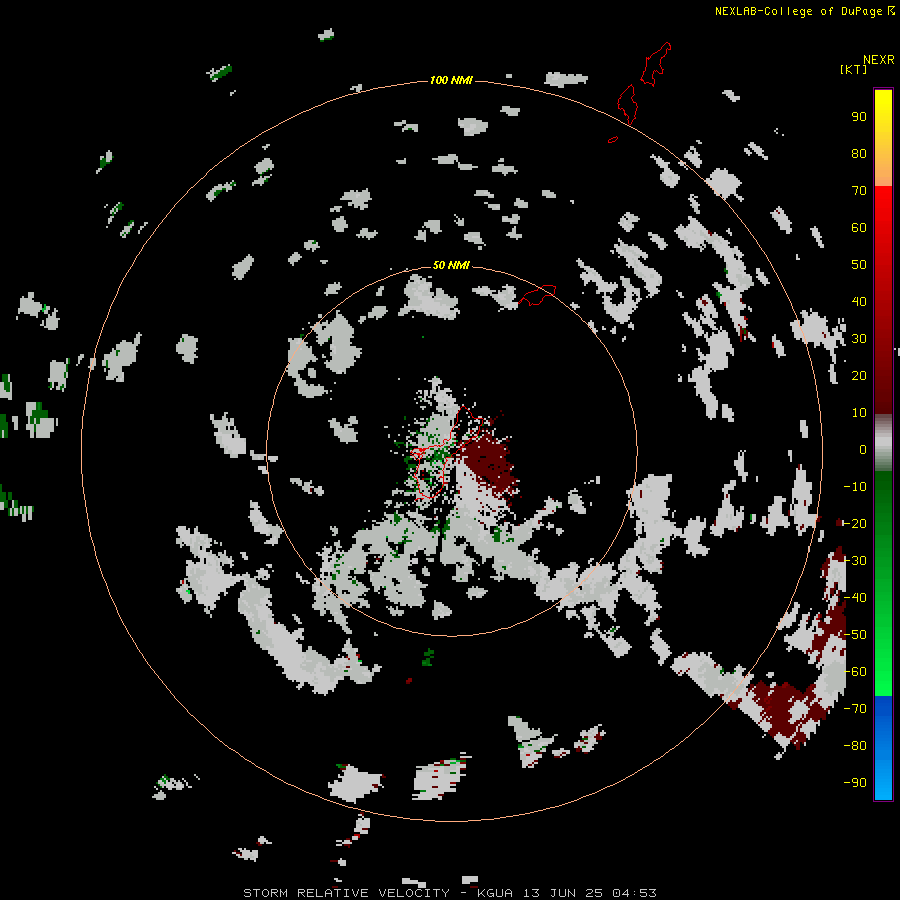Click the dark red velocity patch beside Guam
This screenshot has height=900, width=900.
490,462
